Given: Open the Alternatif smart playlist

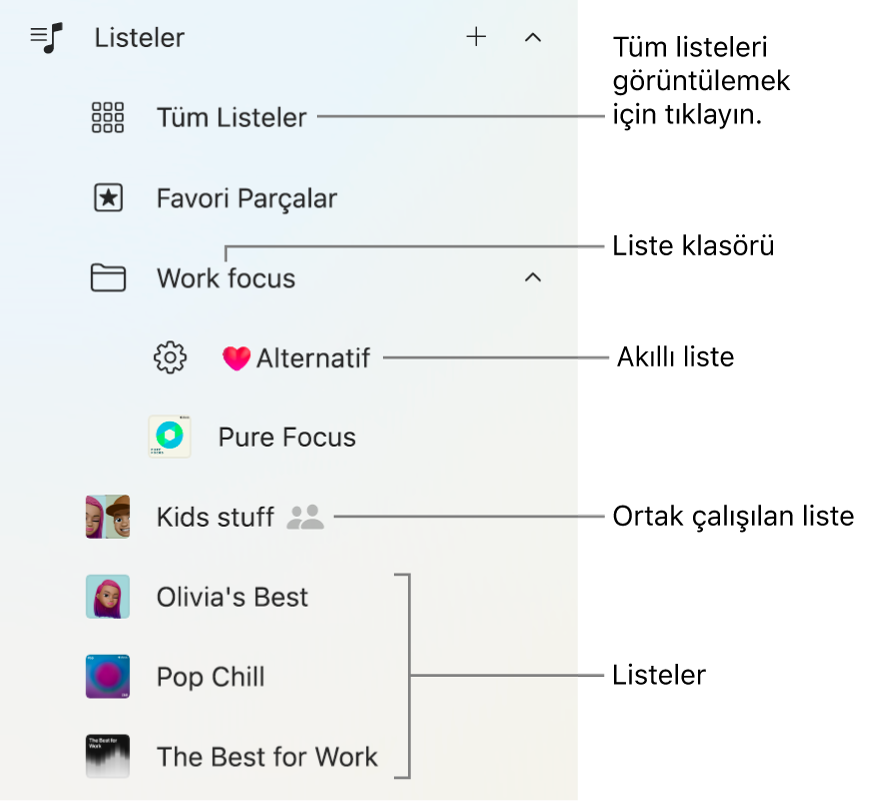Looking at the screenshot, I should click(313, 358).
